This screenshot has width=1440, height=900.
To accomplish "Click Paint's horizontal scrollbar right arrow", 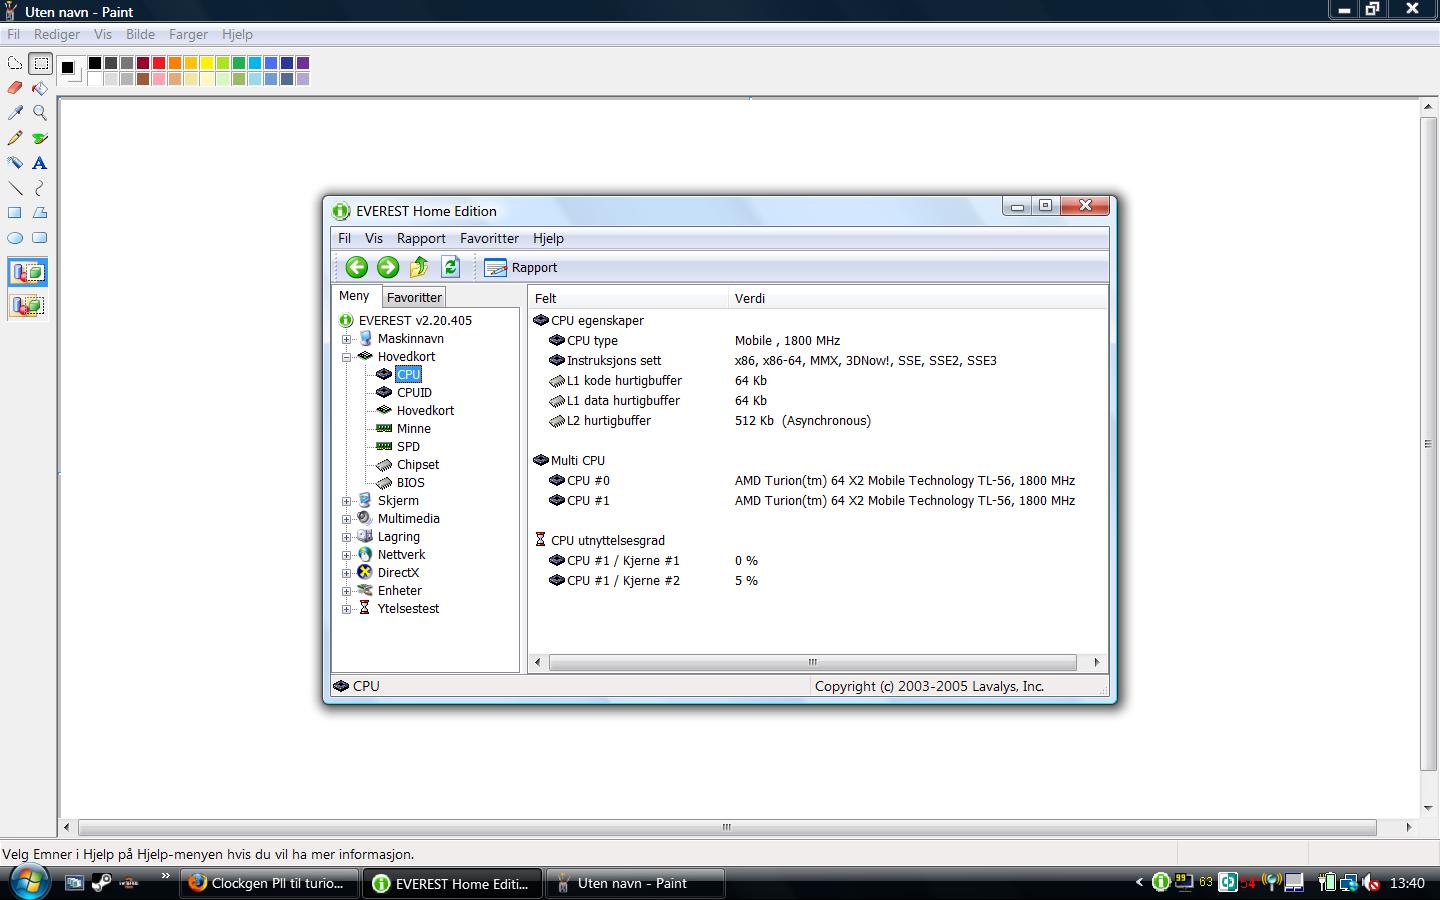I will [x=1409, y=827].
